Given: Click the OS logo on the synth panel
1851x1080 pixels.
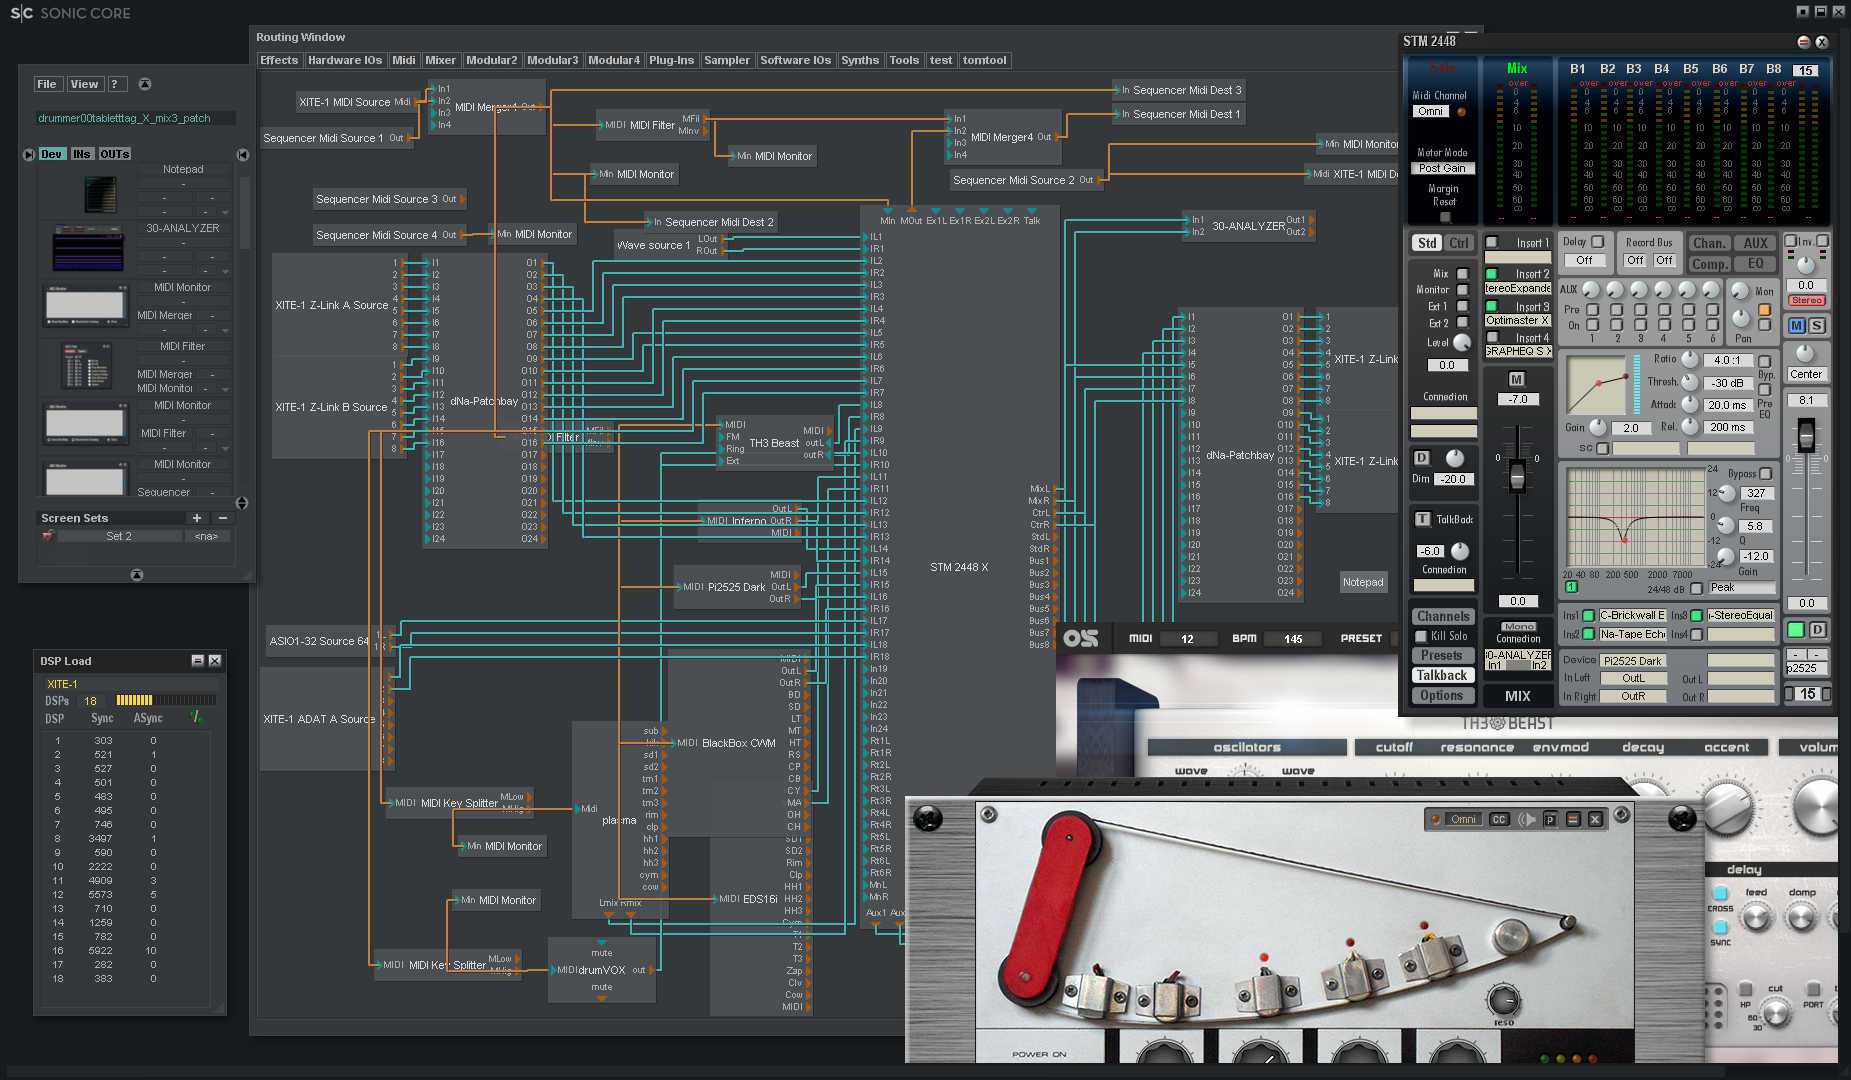Looking at the screenshot, I should (x=1080, y=638).
